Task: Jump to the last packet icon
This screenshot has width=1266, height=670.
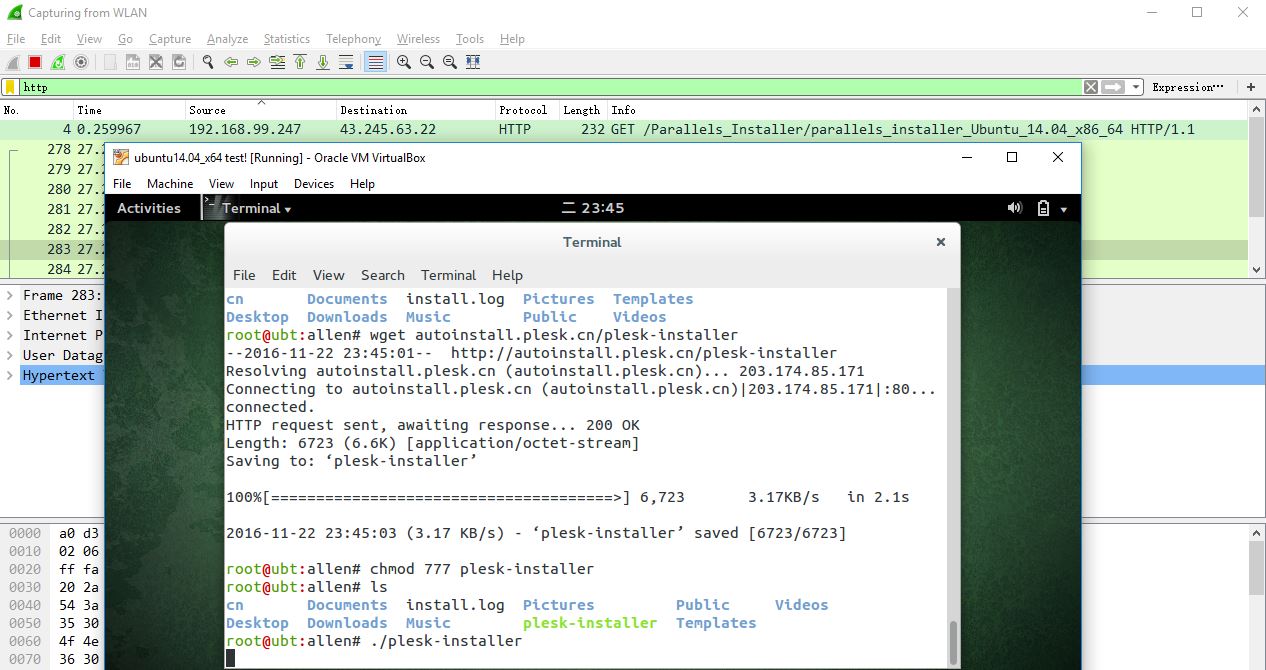Action: [x=322, y=62]
